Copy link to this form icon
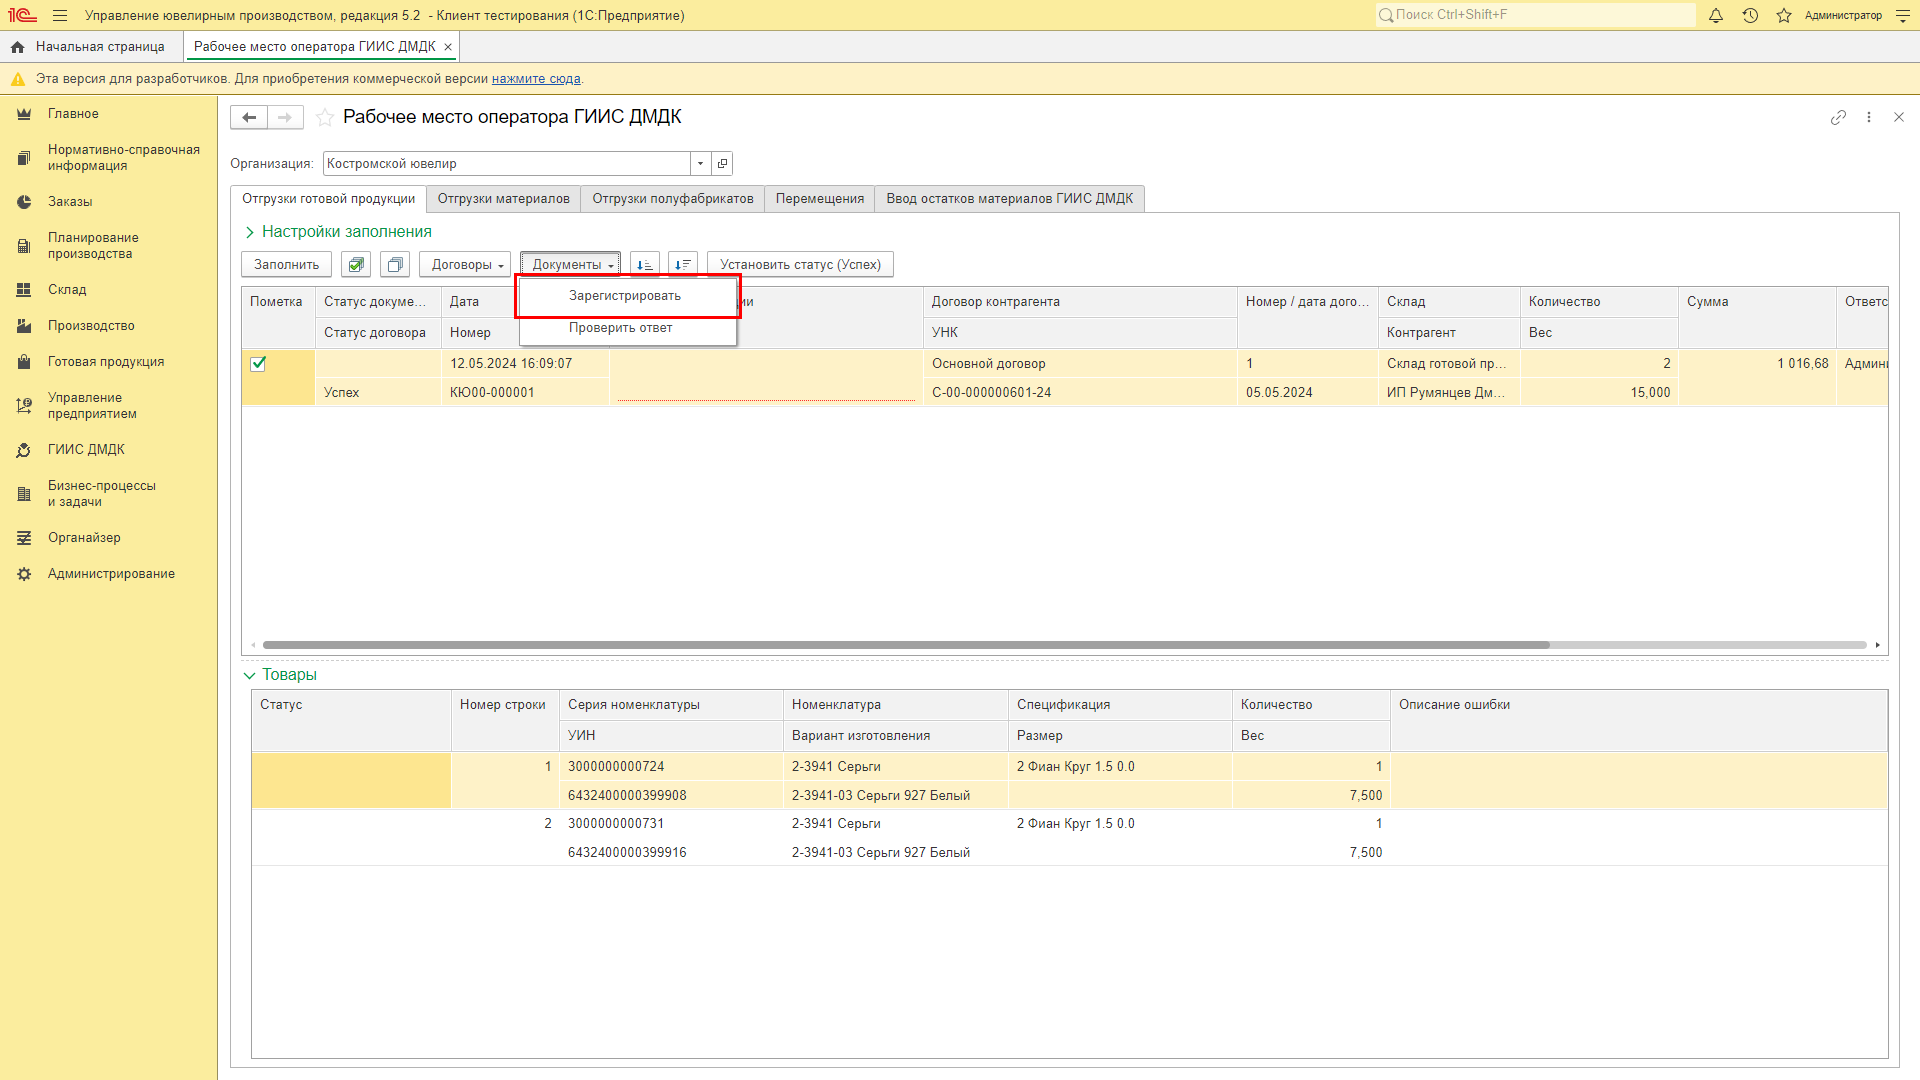Screen dimensions: 1920x1080 click(x=1838, y=117)
